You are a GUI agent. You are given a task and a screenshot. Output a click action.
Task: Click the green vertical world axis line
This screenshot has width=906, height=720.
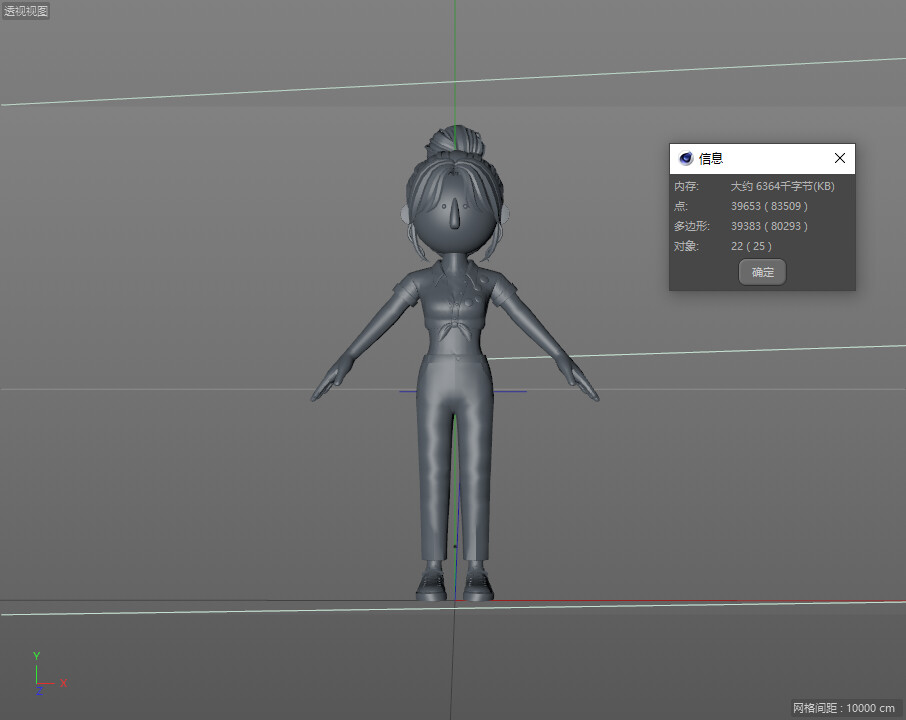point(455,60)
